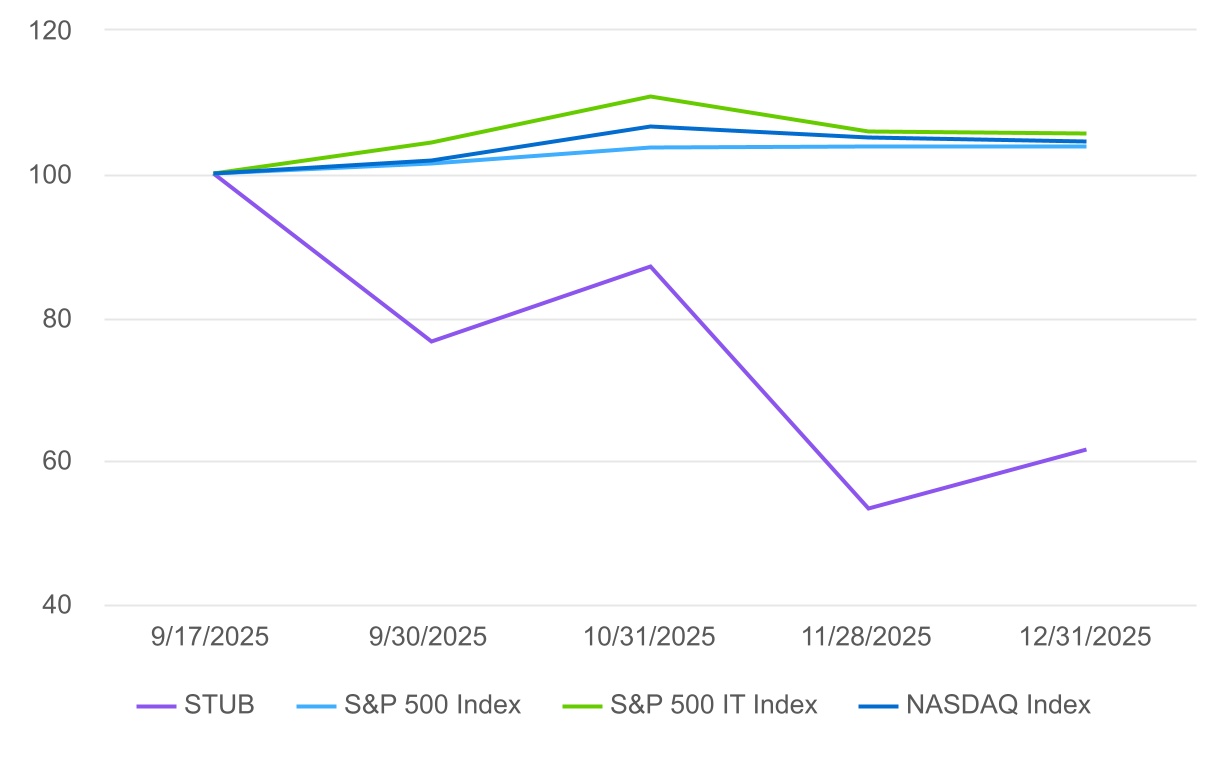1226x760 pixels.
Task: Select the NASDAQ Index legend label
Action: [x=998, y=705]
